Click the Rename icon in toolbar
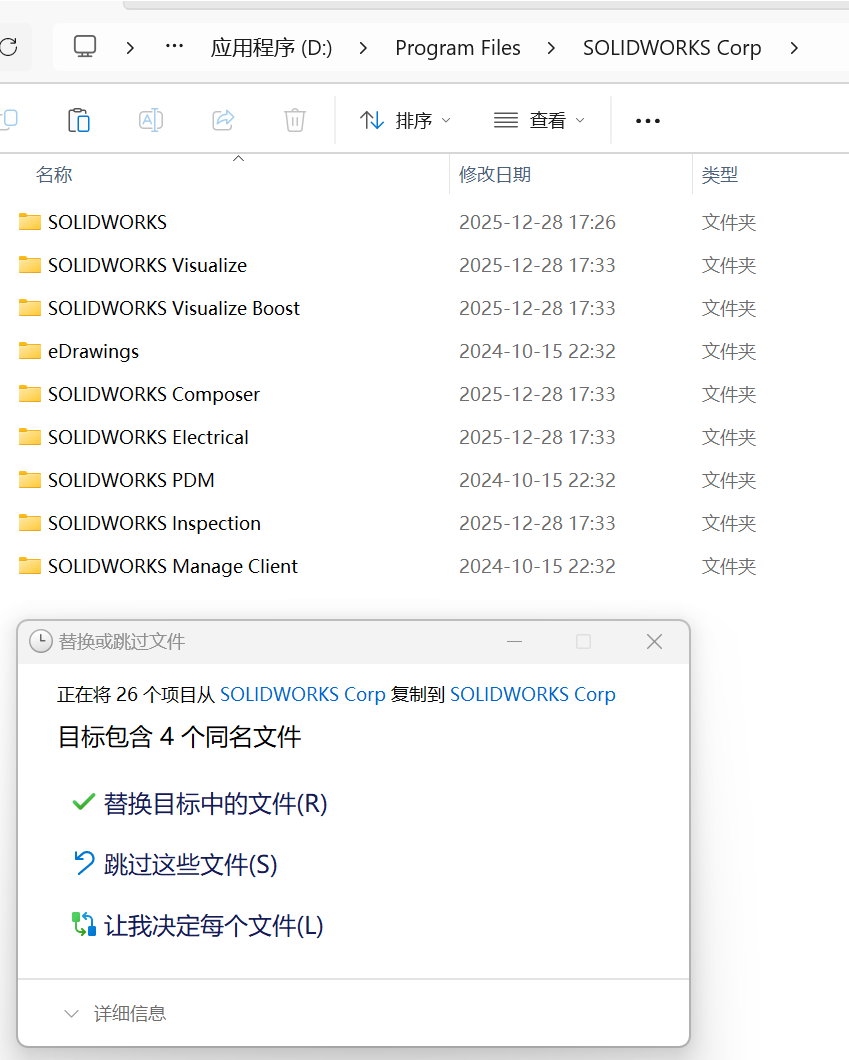 pyautogui.click(x=151, y=120)
